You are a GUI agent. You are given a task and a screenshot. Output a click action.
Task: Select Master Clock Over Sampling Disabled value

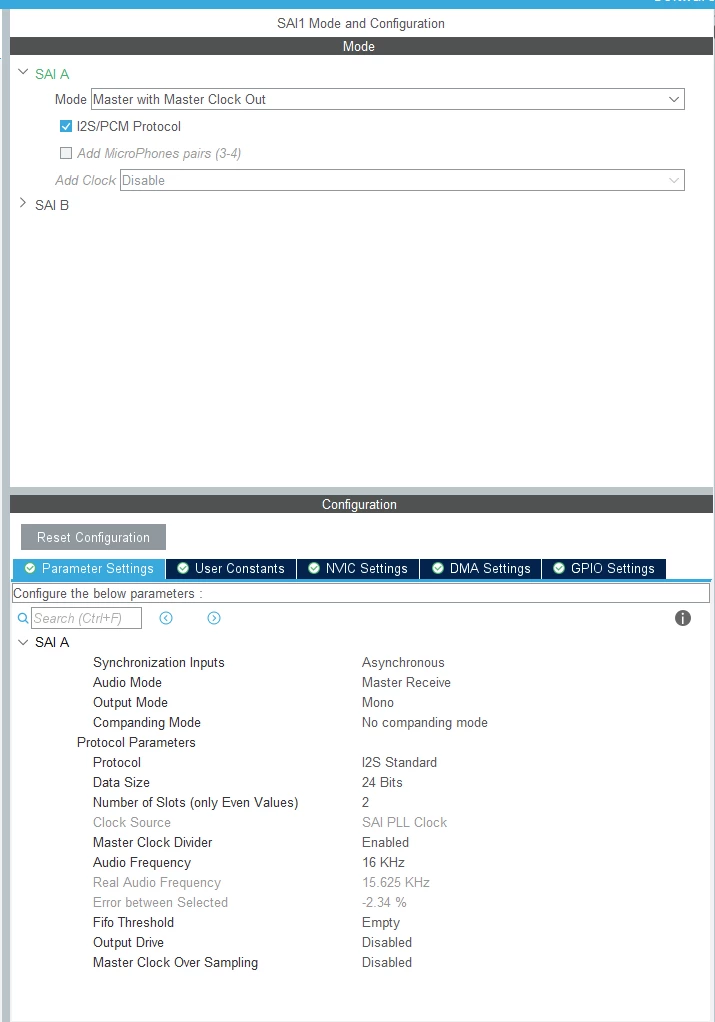pyautogui.click(x=387, y=963)
